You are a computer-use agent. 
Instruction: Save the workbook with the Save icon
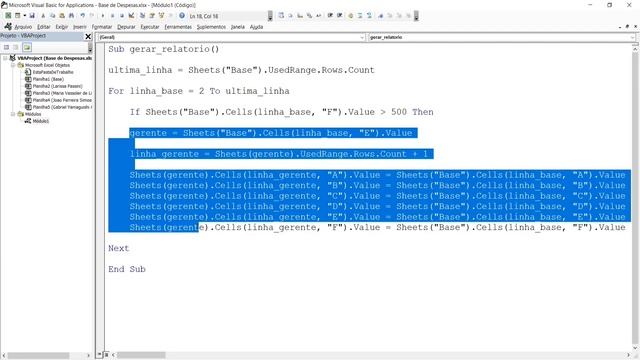click(32, 16)
